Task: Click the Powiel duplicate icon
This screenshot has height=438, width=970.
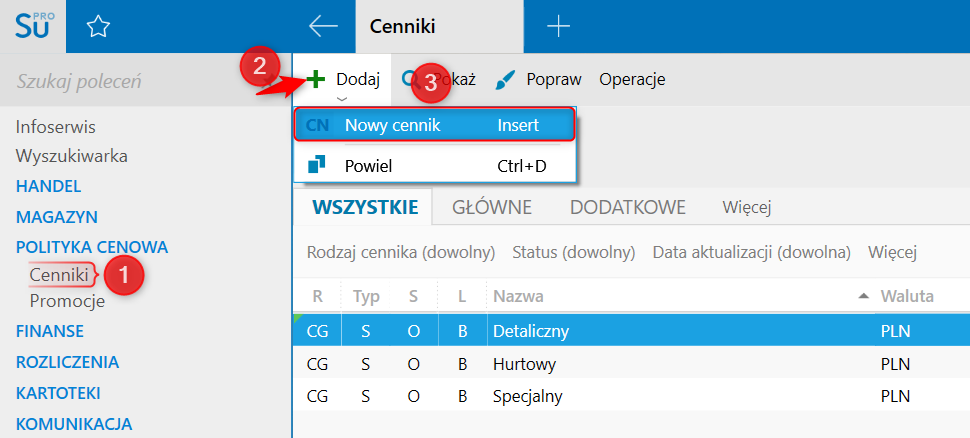Action: point(317,165)
